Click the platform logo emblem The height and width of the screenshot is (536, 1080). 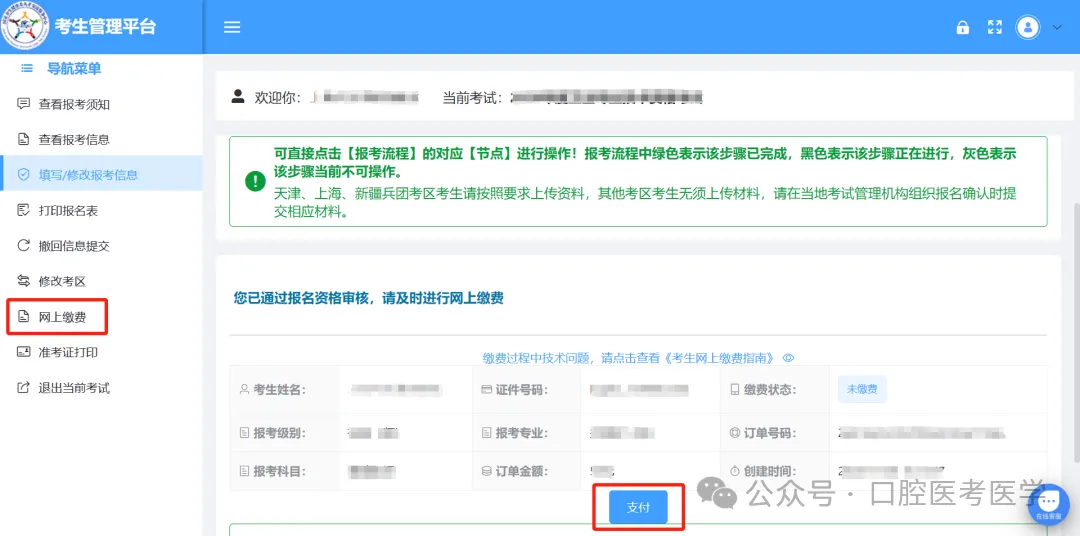tap(25, 26)
